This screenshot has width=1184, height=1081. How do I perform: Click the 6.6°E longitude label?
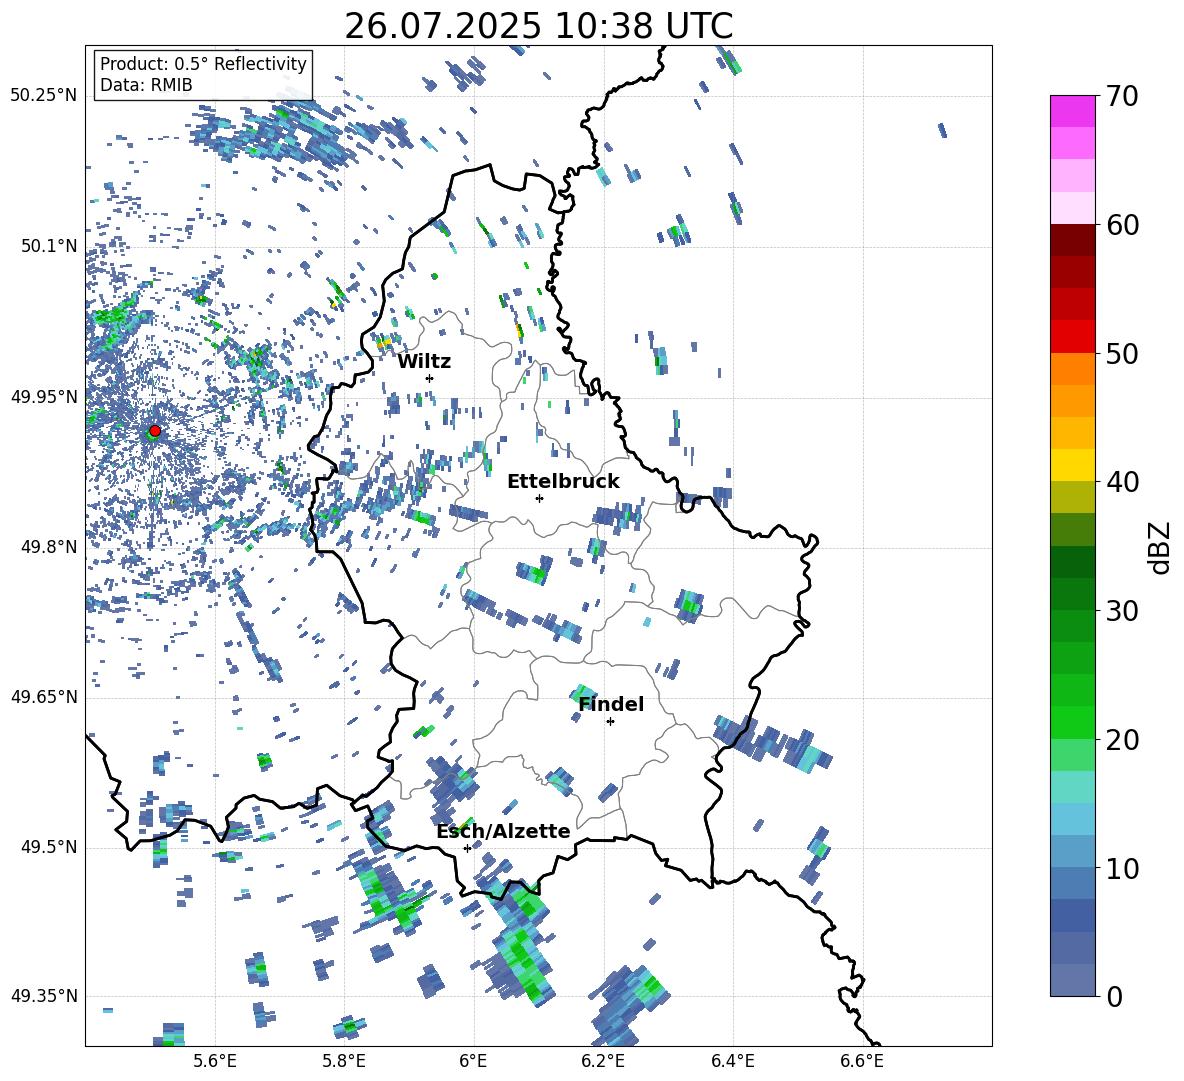(x=862, y=1061)
